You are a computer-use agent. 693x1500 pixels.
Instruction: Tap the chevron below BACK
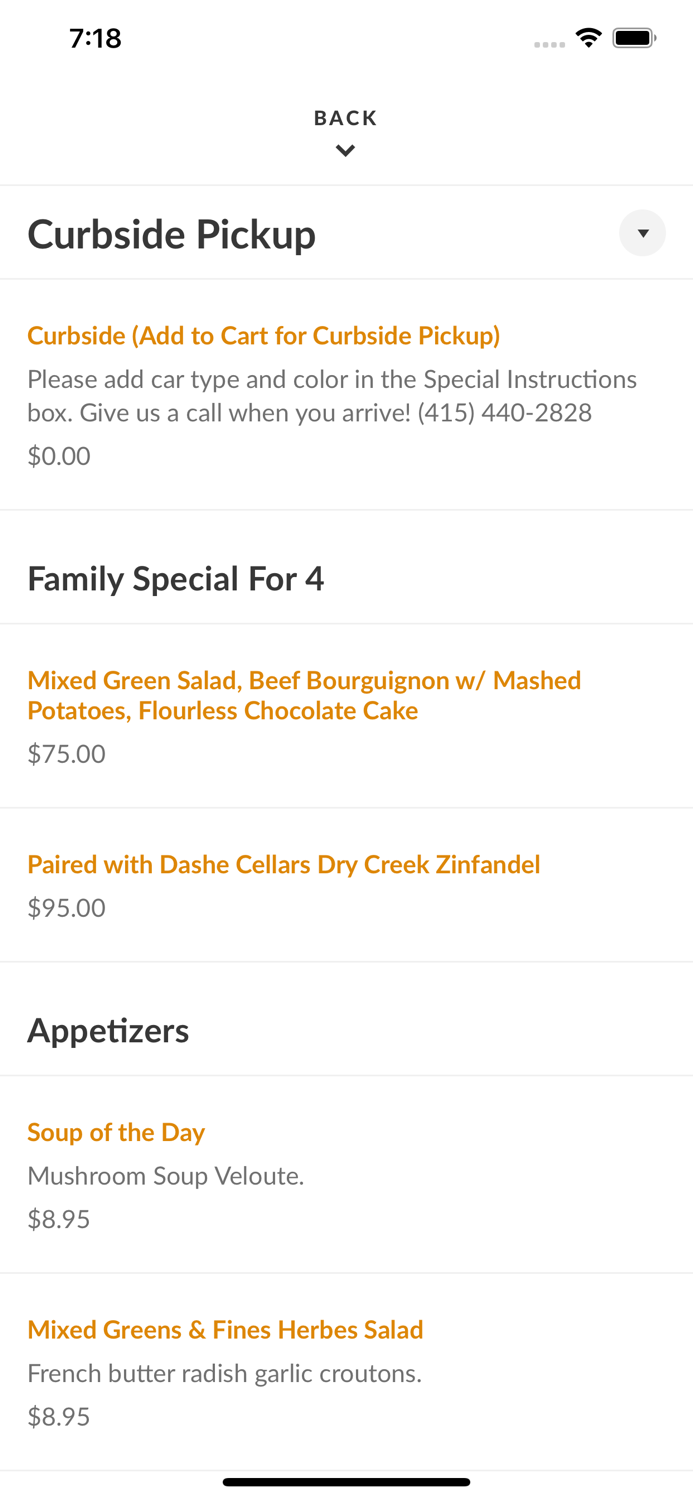[x=345, y=152]
